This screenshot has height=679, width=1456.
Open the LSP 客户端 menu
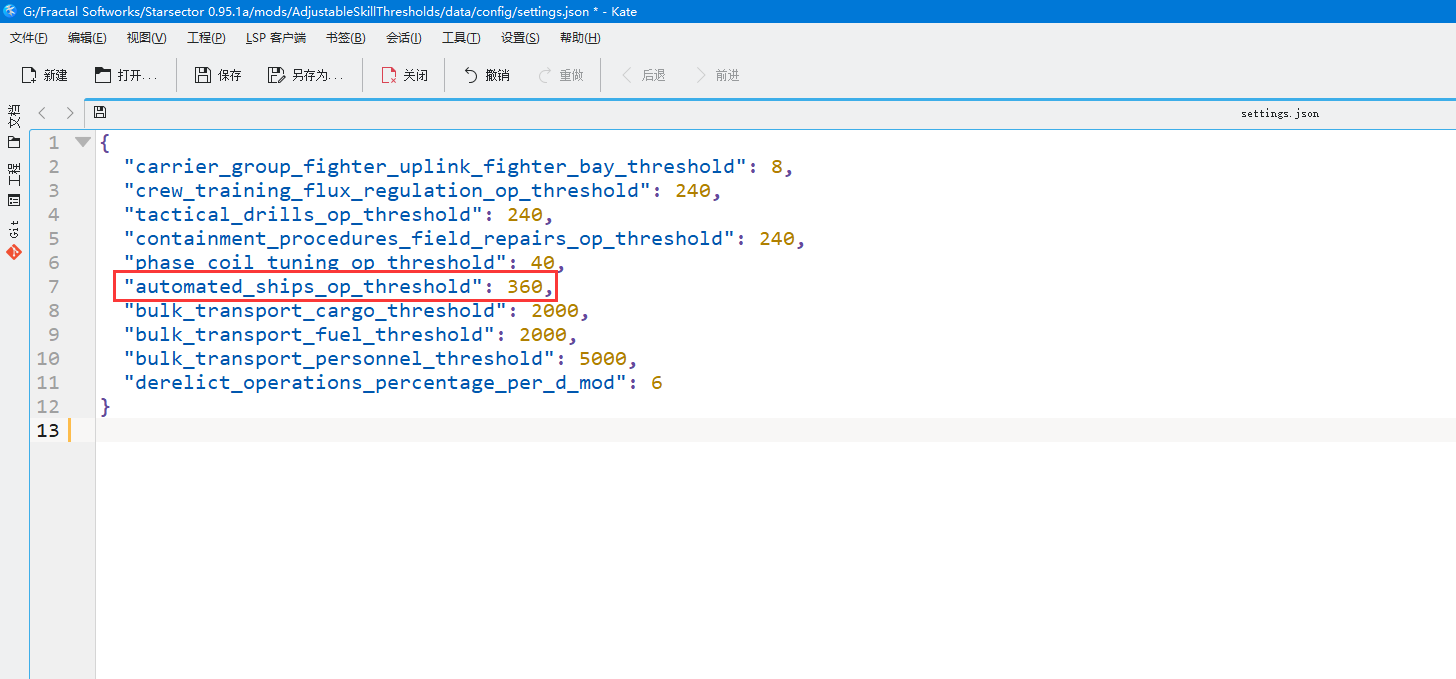point(276,37)
